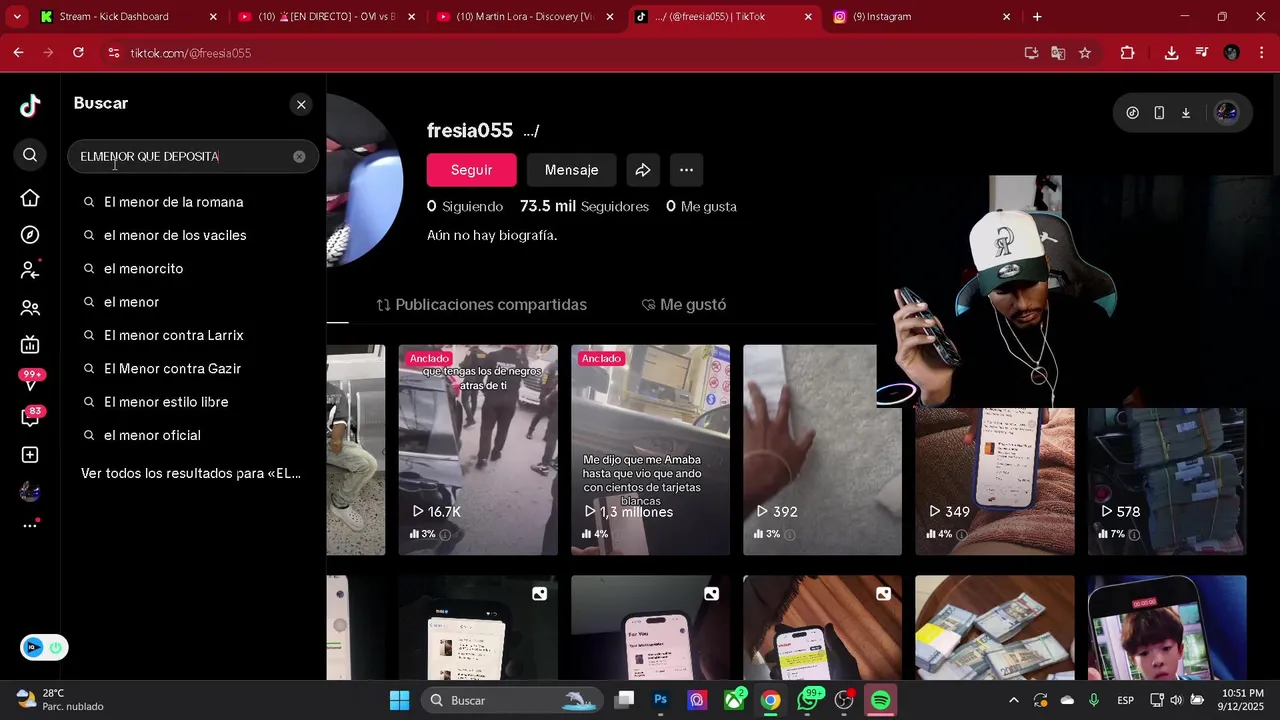This screenshot has width=1280, height=720.
Task: Go back to previous page
Action: tap(18, 53)
